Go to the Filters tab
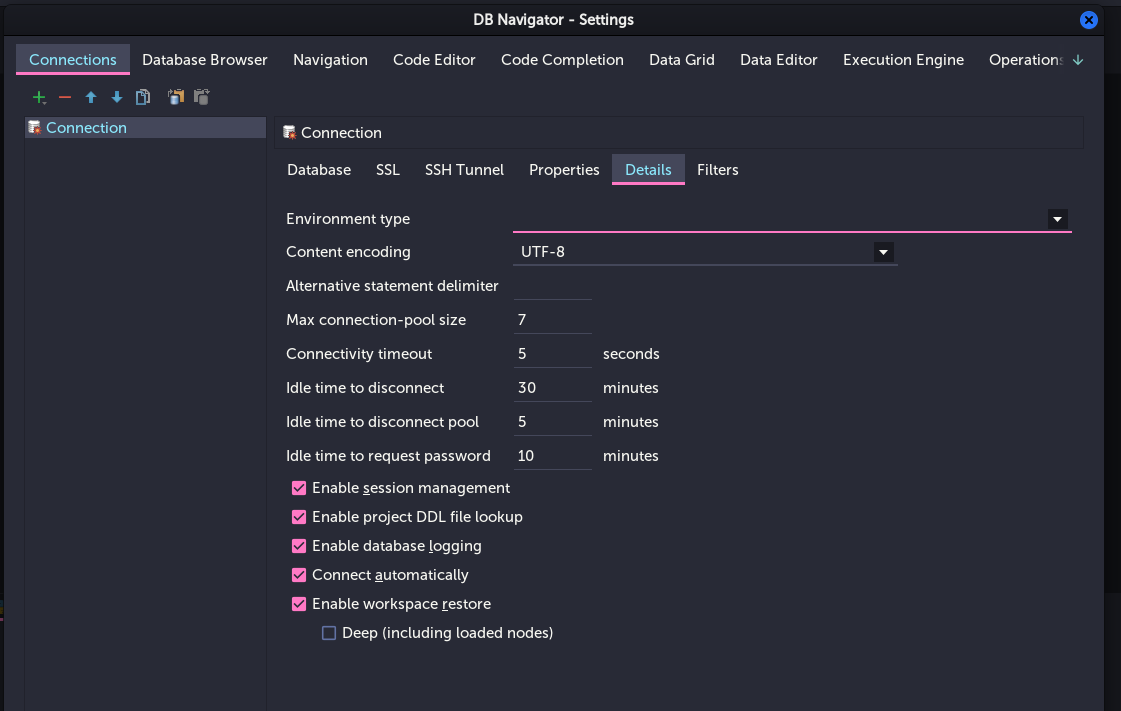Screen dimensions: 1121x711 [717, 170]
